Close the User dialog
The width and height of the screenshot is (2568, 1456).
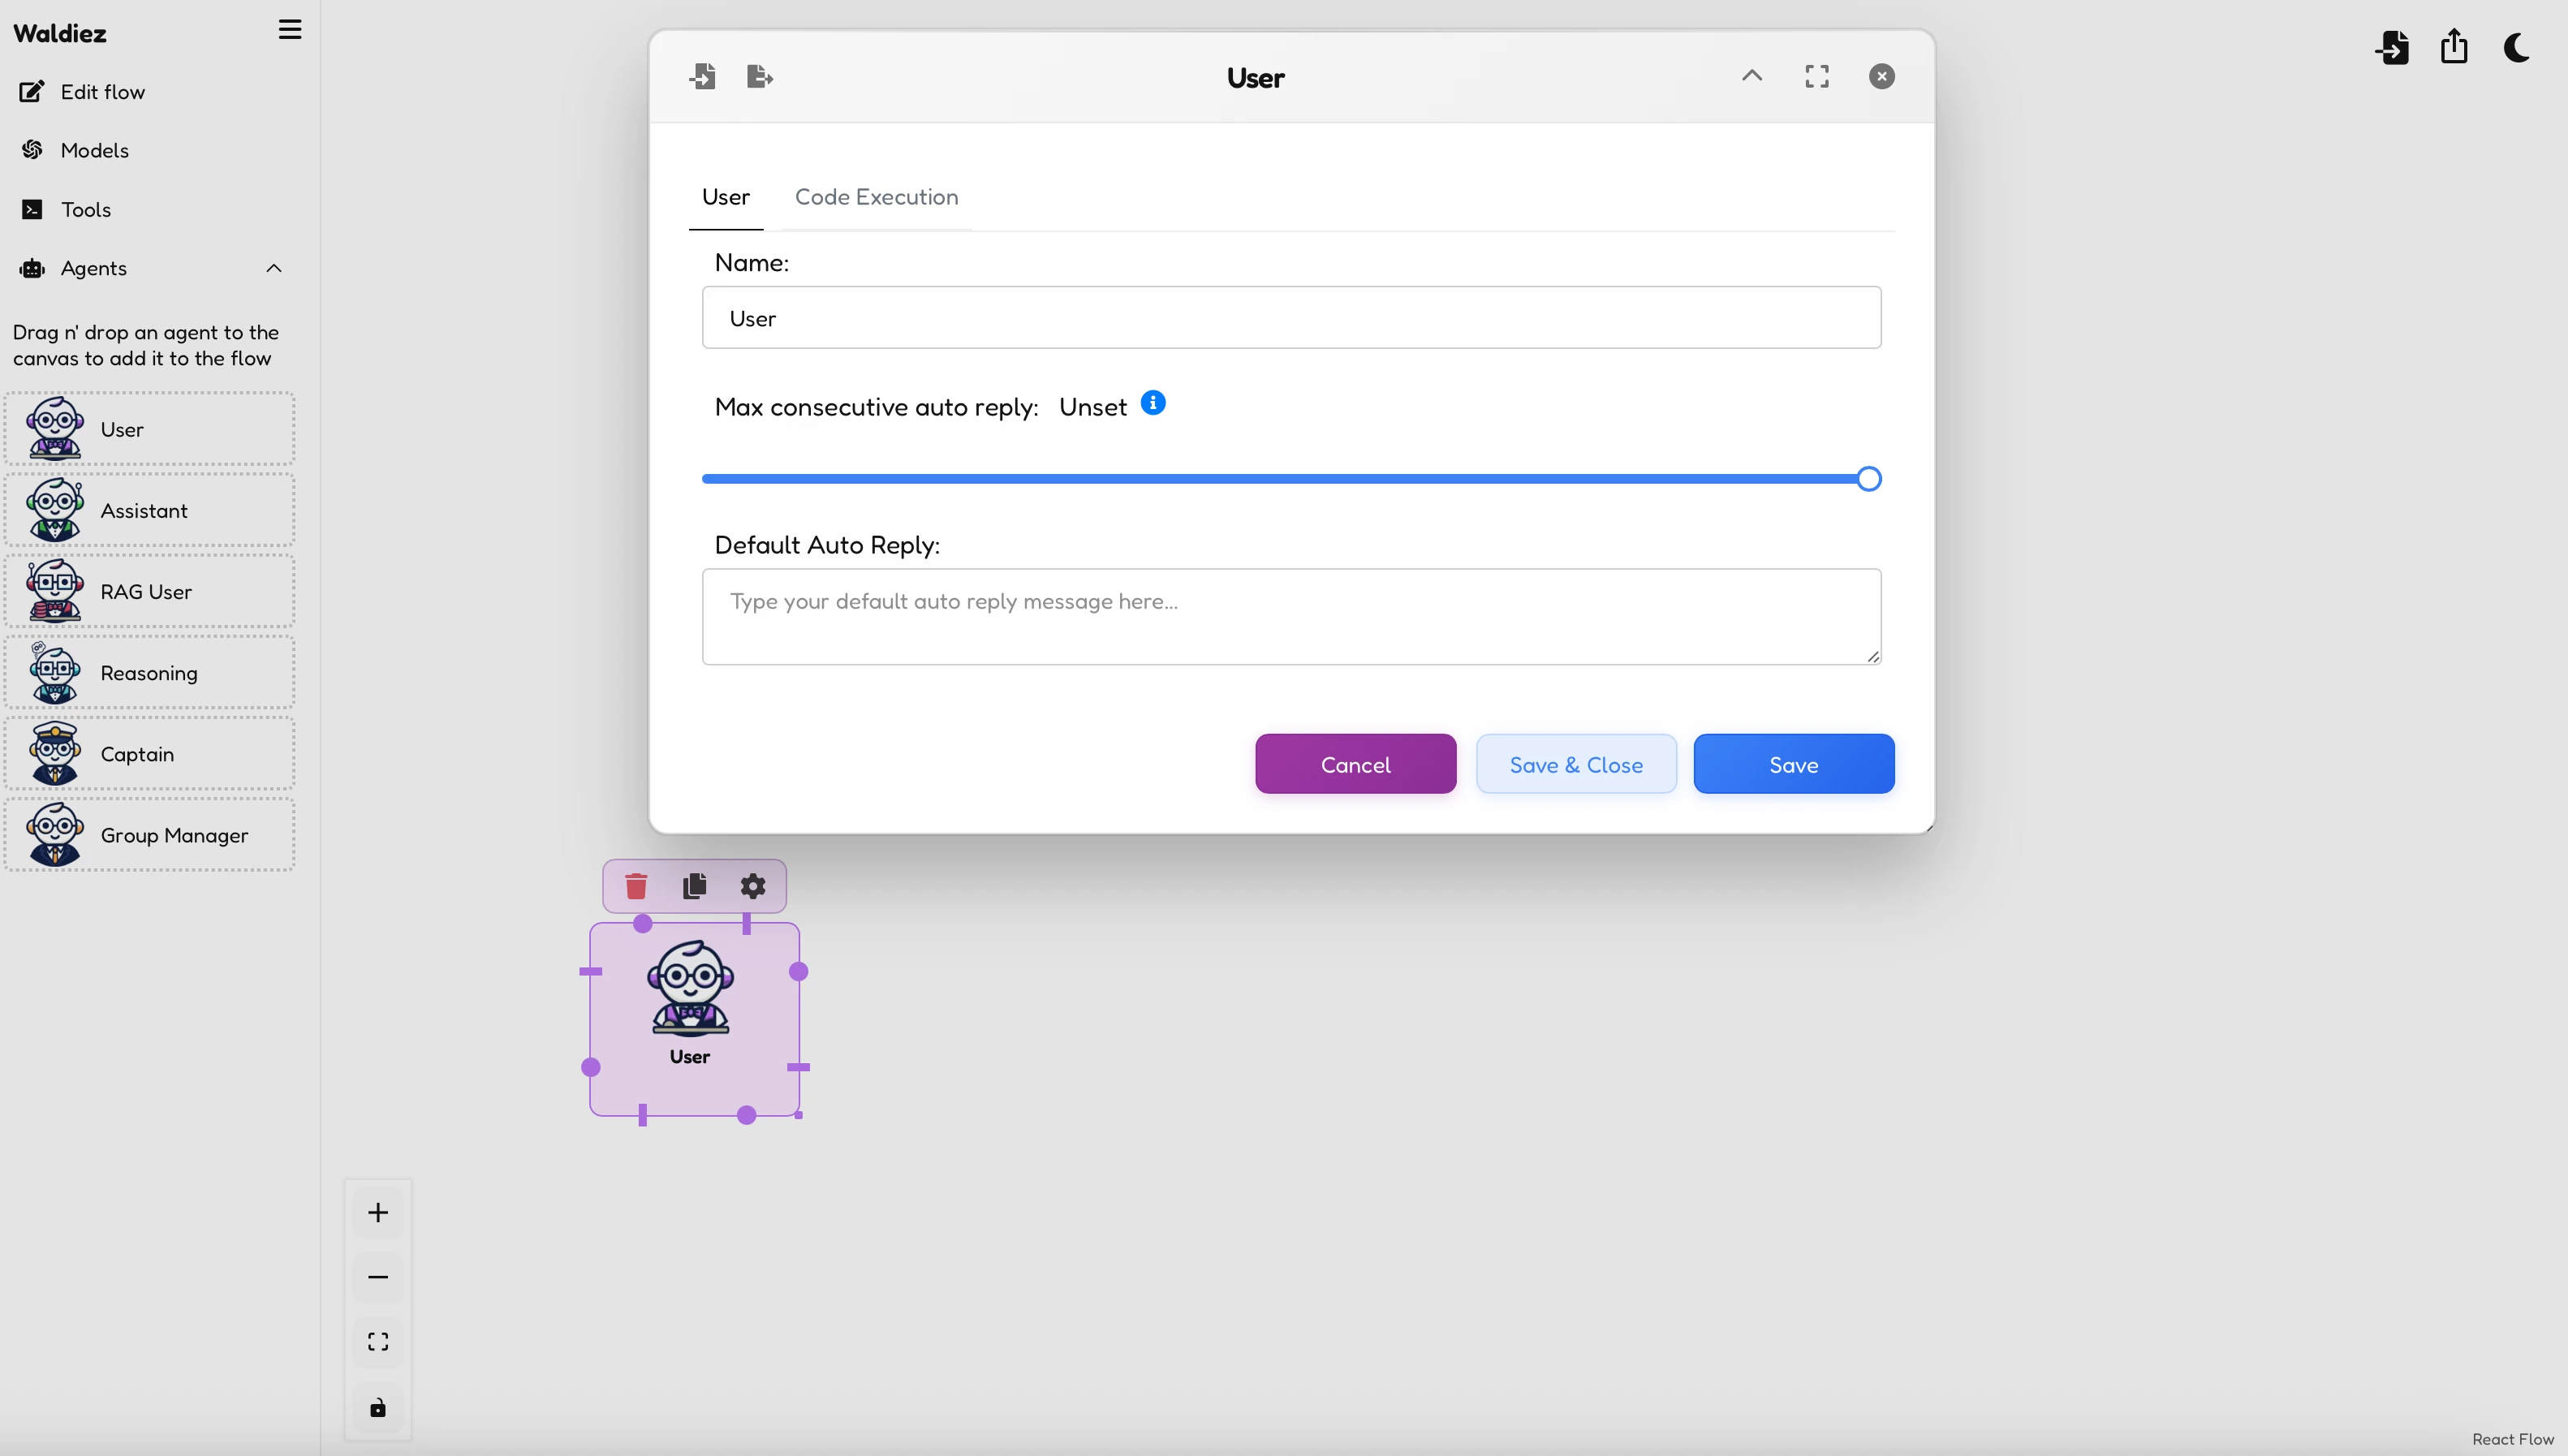tap(1882, 76)
